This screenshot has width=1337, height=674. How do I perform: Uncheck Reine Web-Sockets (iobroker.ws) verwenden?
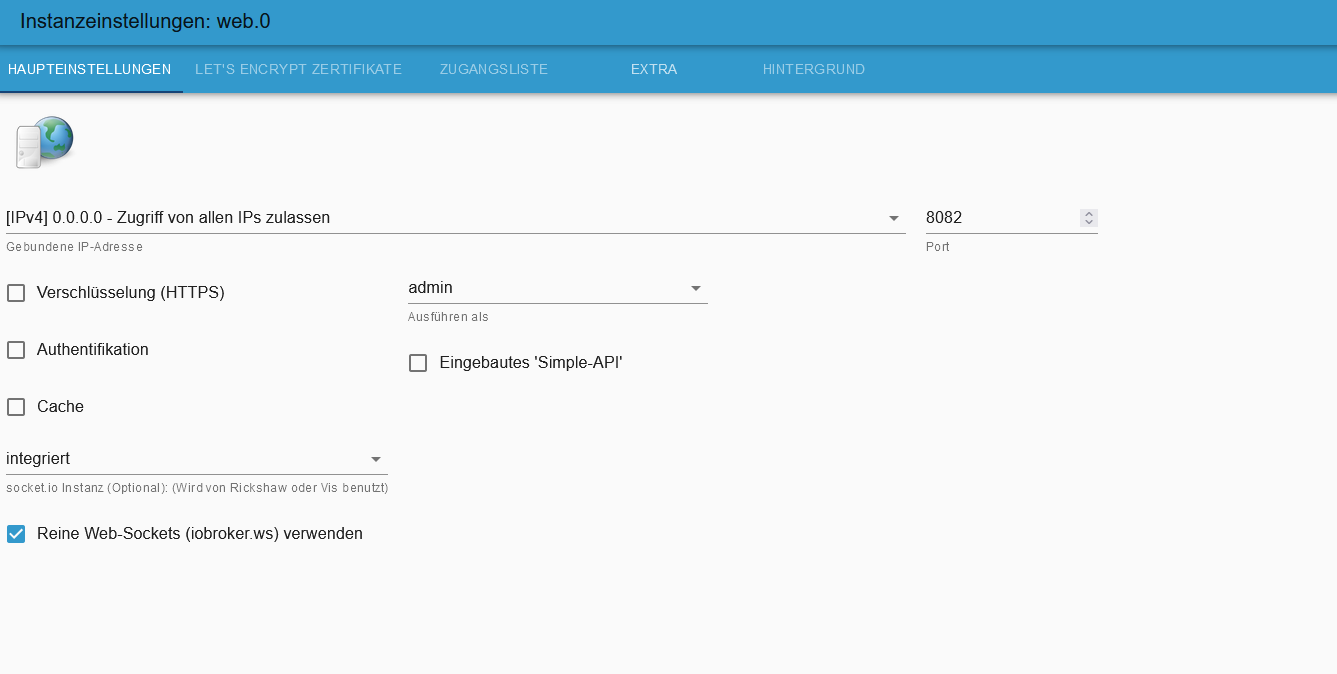(16, 534)
